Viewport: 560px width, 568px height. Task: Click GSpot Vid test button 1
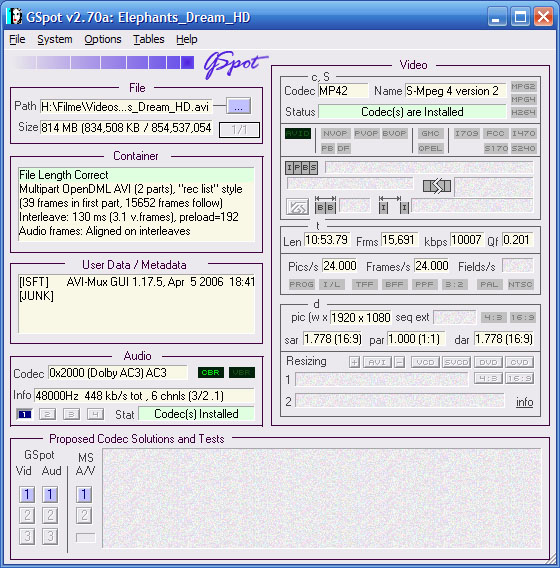27,494
